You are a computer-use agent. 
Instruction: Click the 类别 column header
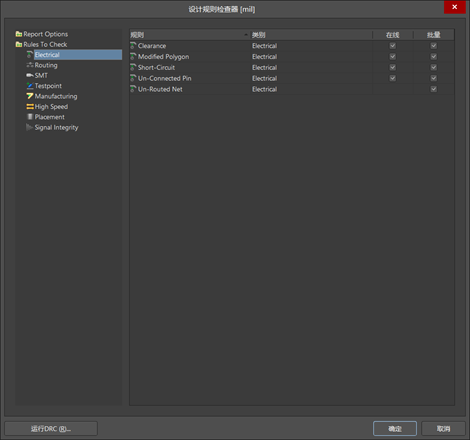coord(311,35)
